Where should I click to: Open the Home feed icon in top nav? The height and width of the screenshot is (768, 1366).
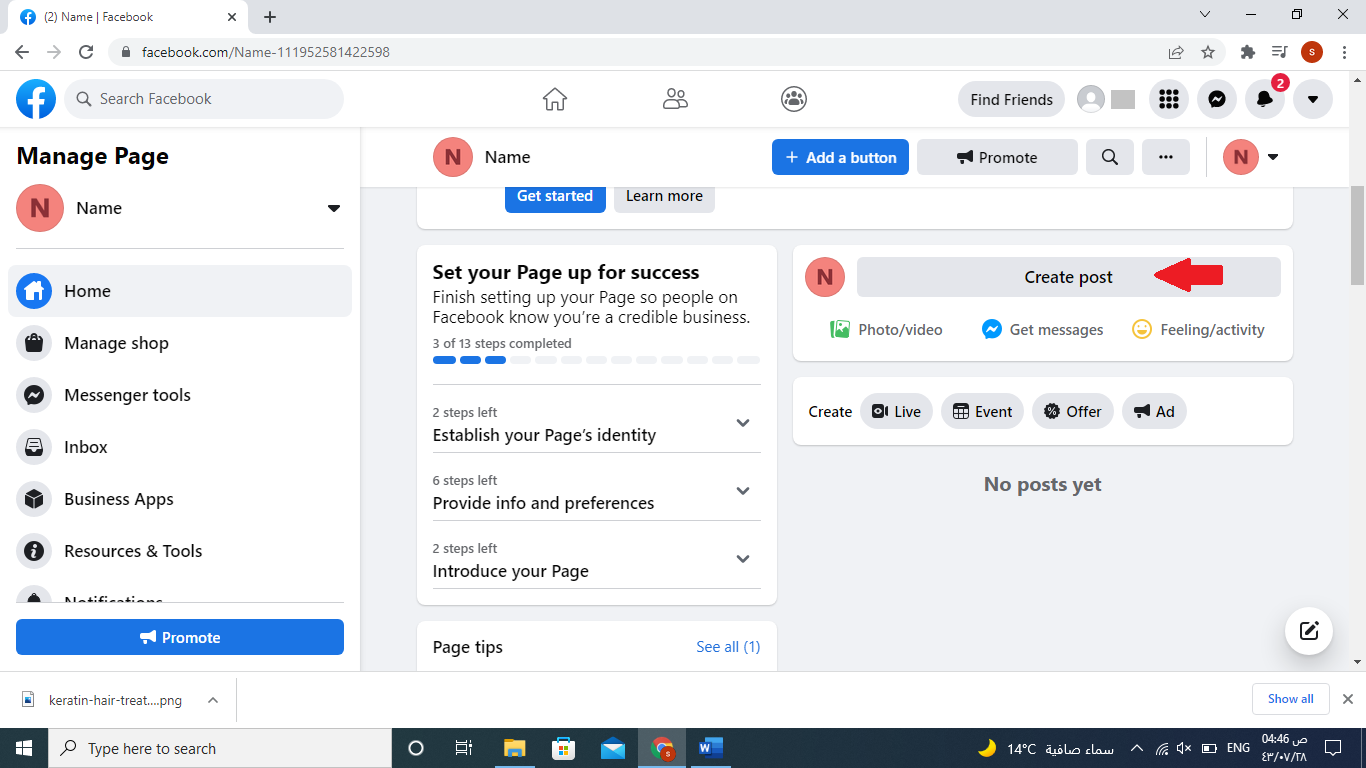(x=555, y=99)
